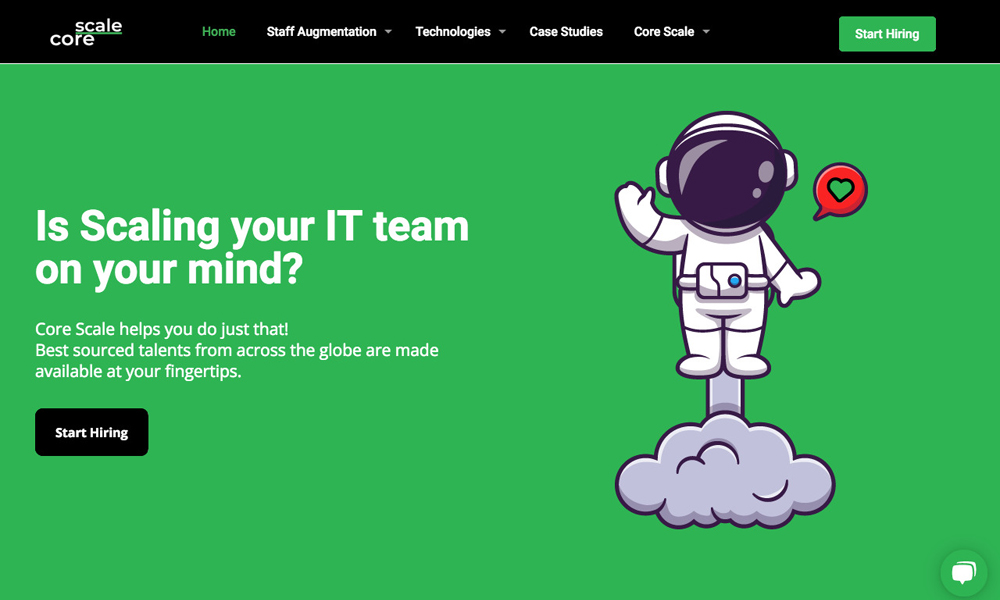The image size is (1000, 600).
Task: Click the 'Core Scale helps you' paragraph
Action: click(237, 350)
